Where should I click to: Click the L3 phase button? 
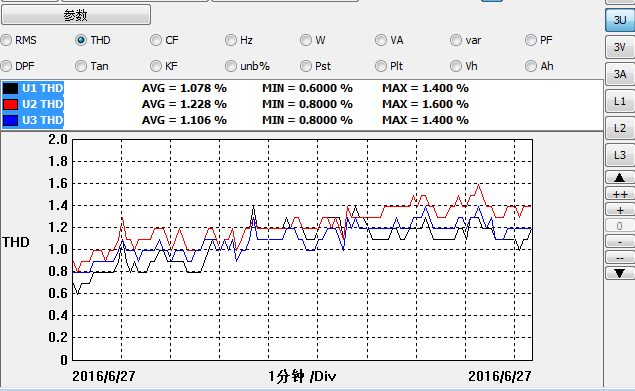click(620, 155)
